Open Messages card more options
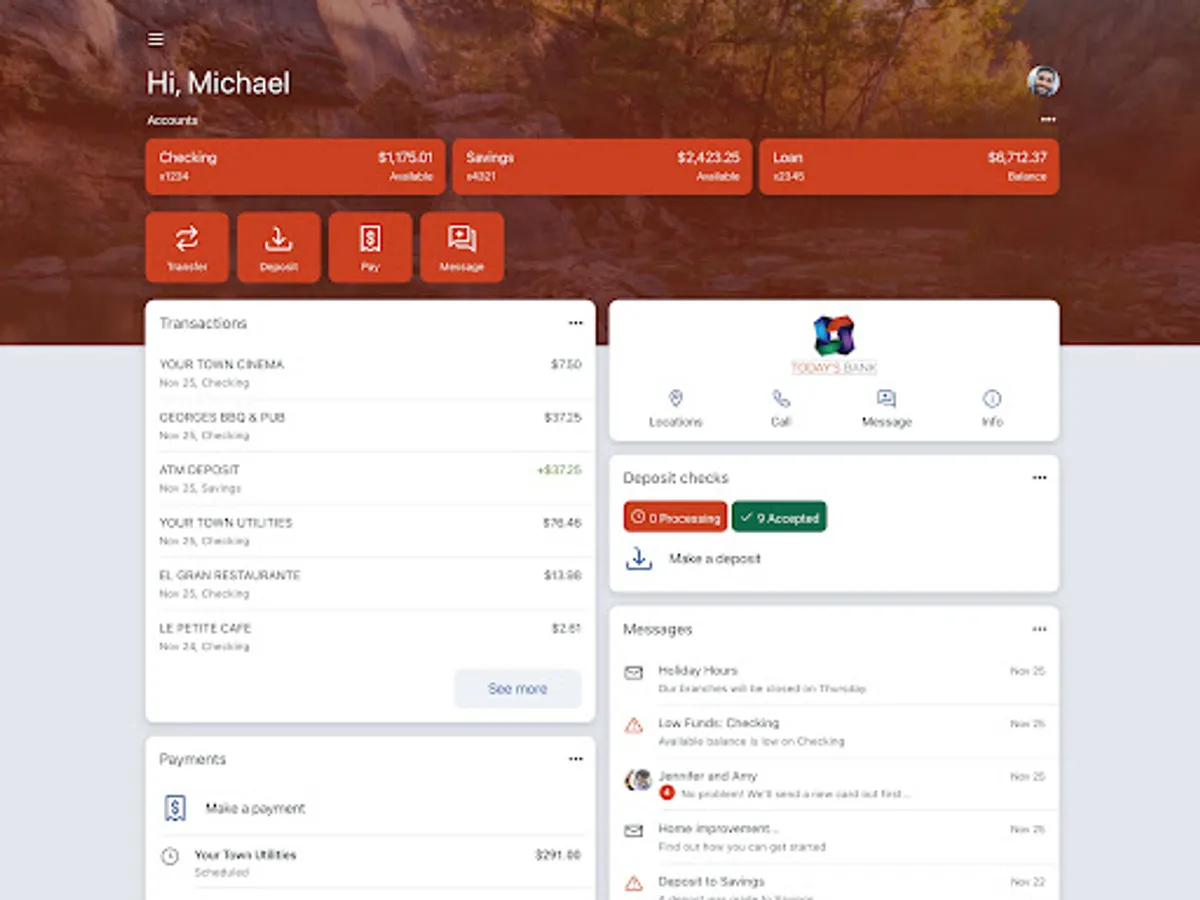 (1040, 629)
